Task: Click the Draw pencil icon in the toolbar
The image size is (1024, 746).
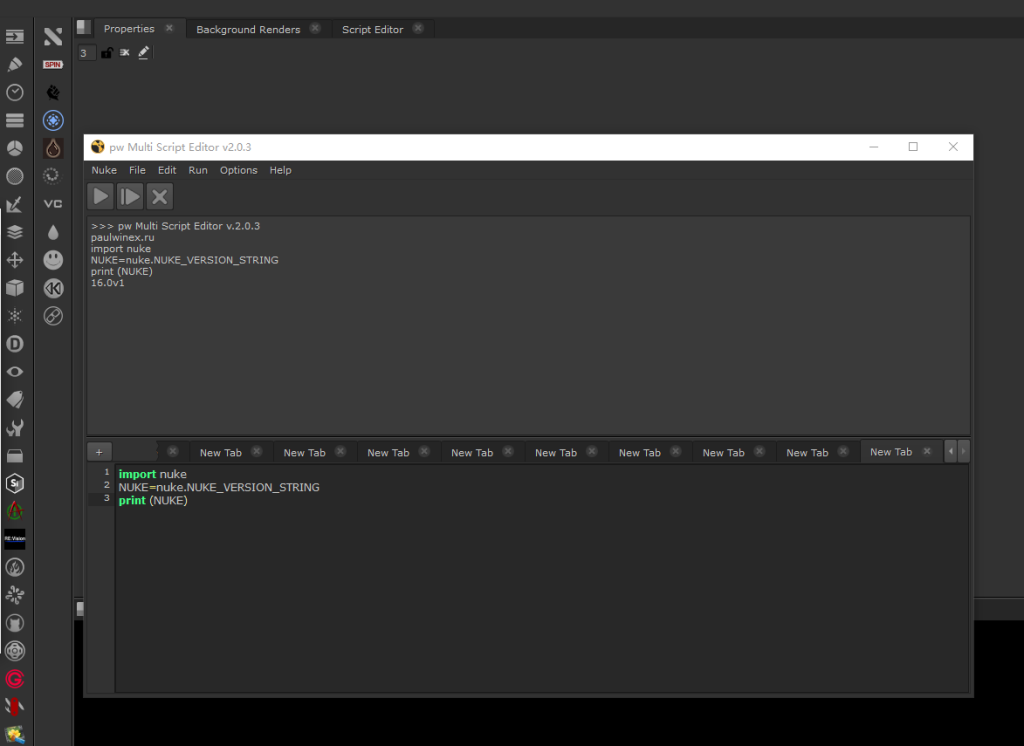Action: click(x=15, y=64)
